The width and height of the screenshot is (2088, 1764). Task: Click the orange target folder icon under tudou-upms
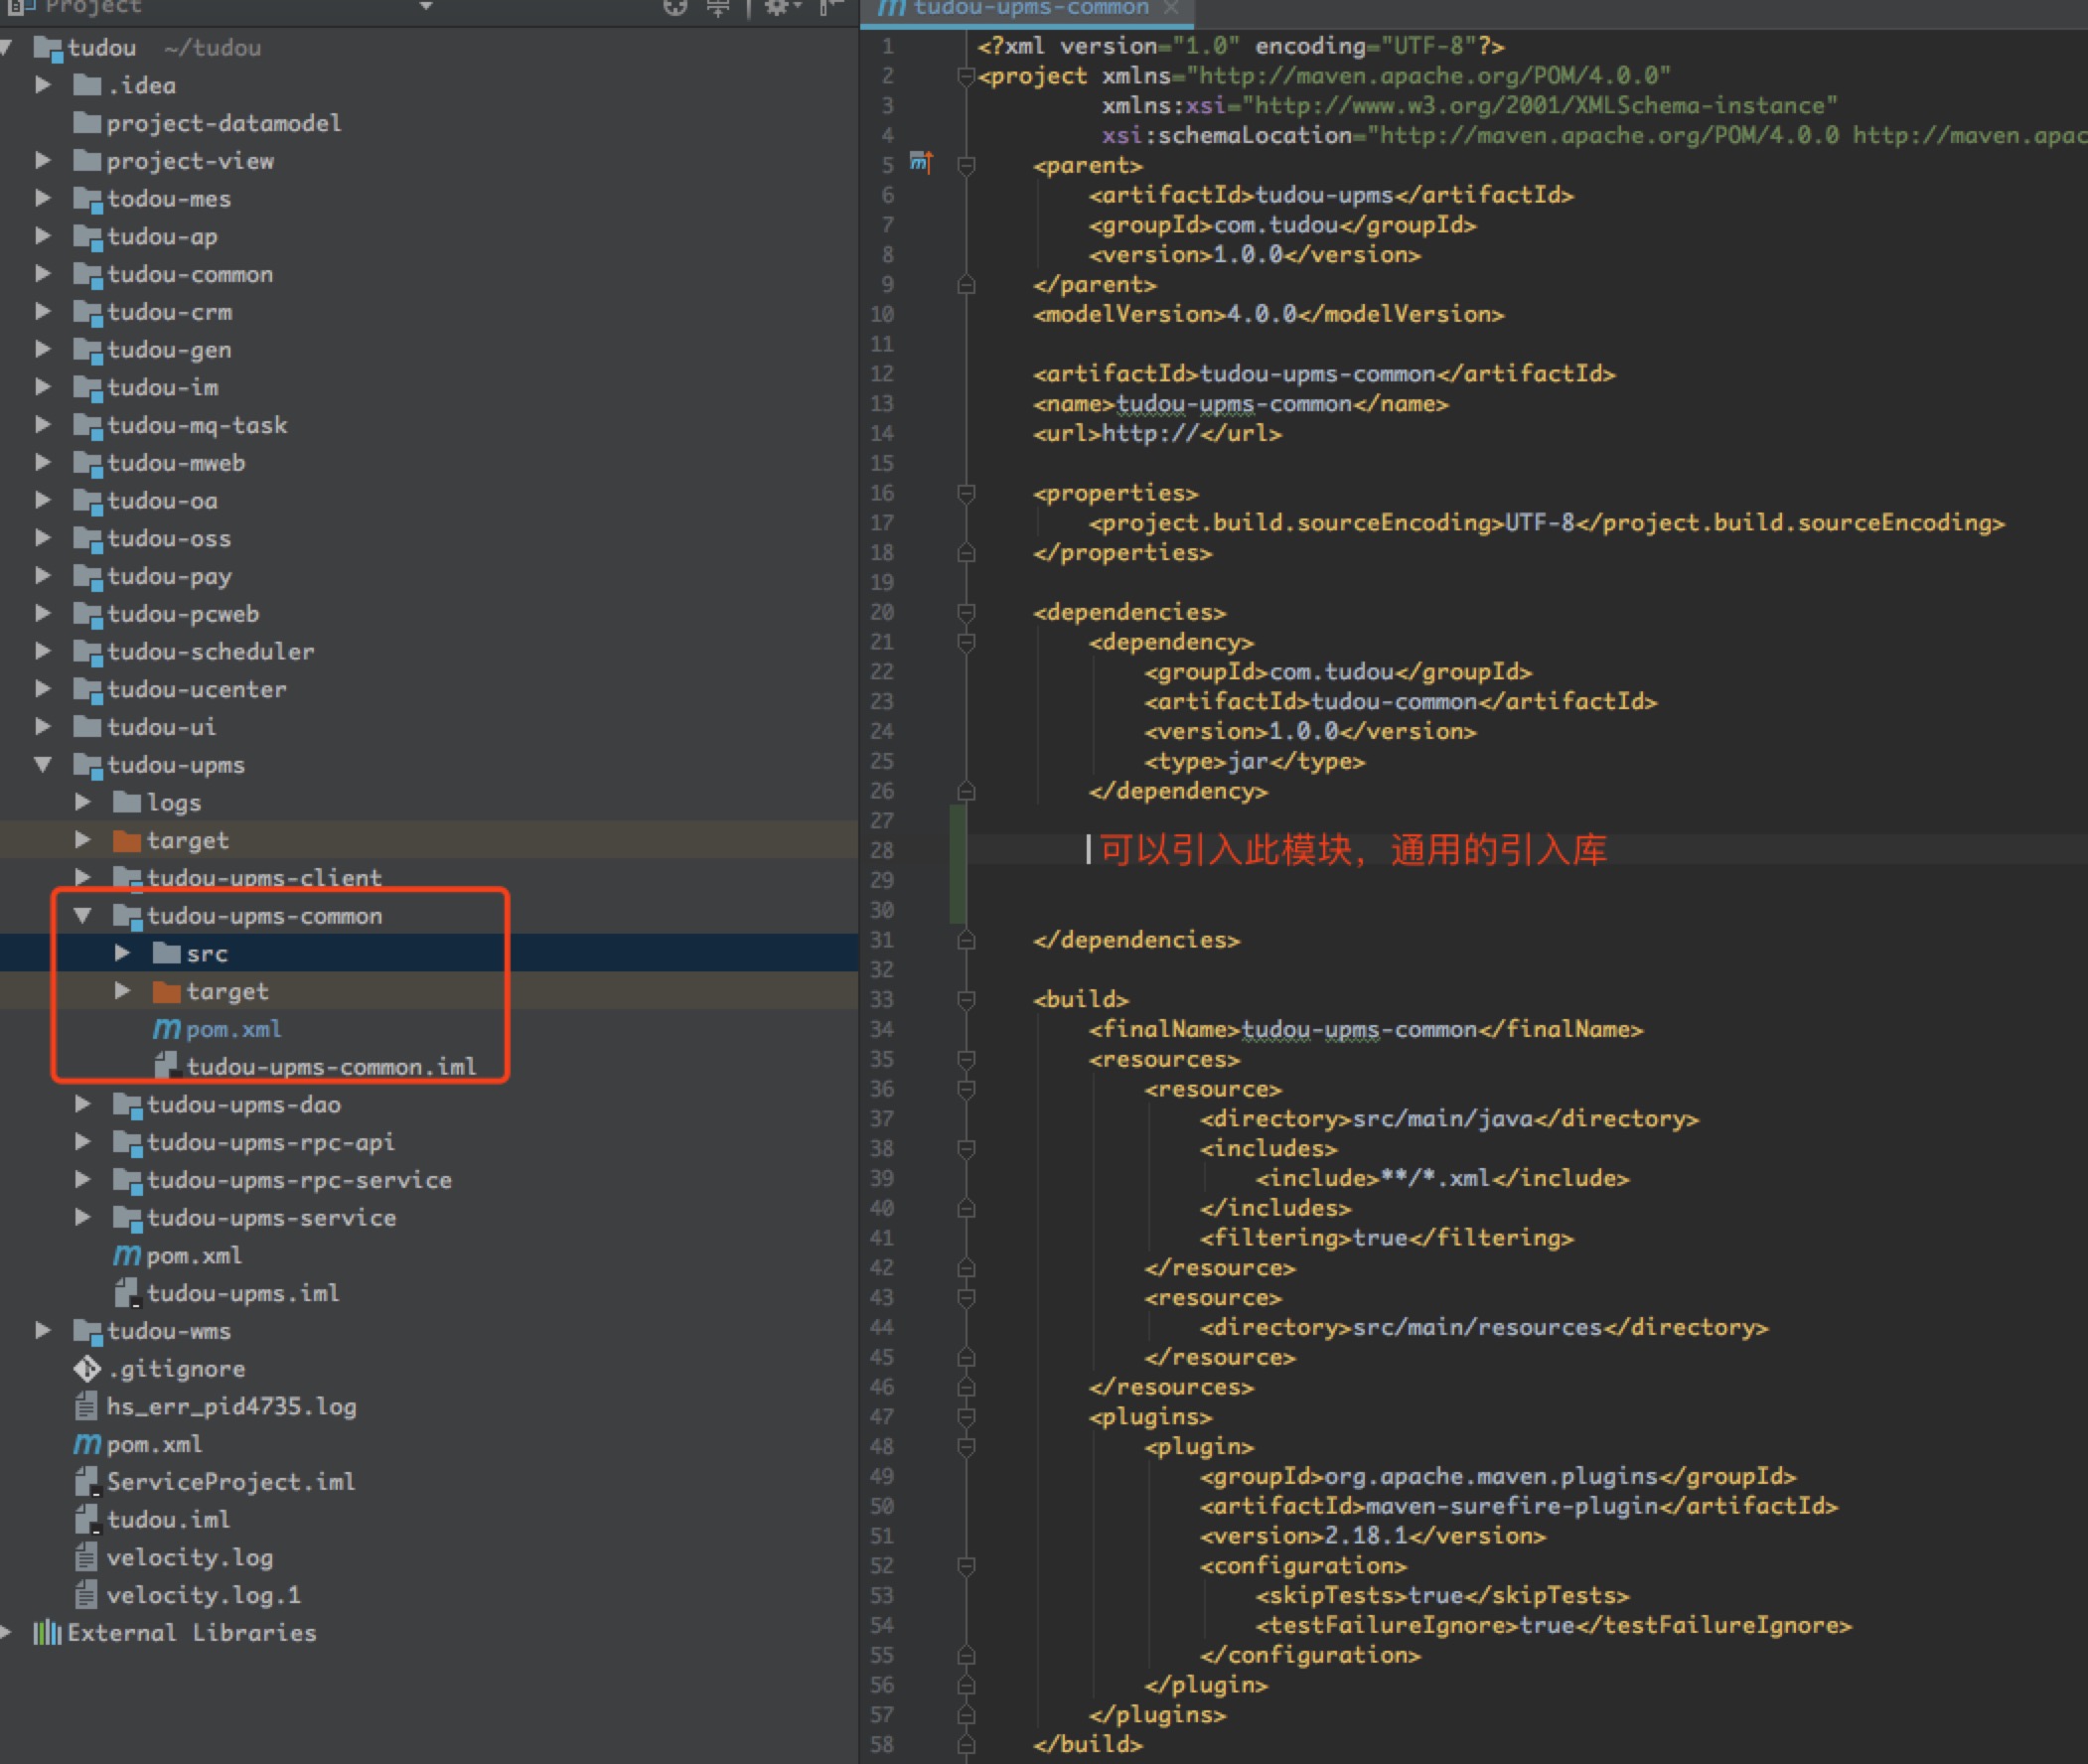127,840
